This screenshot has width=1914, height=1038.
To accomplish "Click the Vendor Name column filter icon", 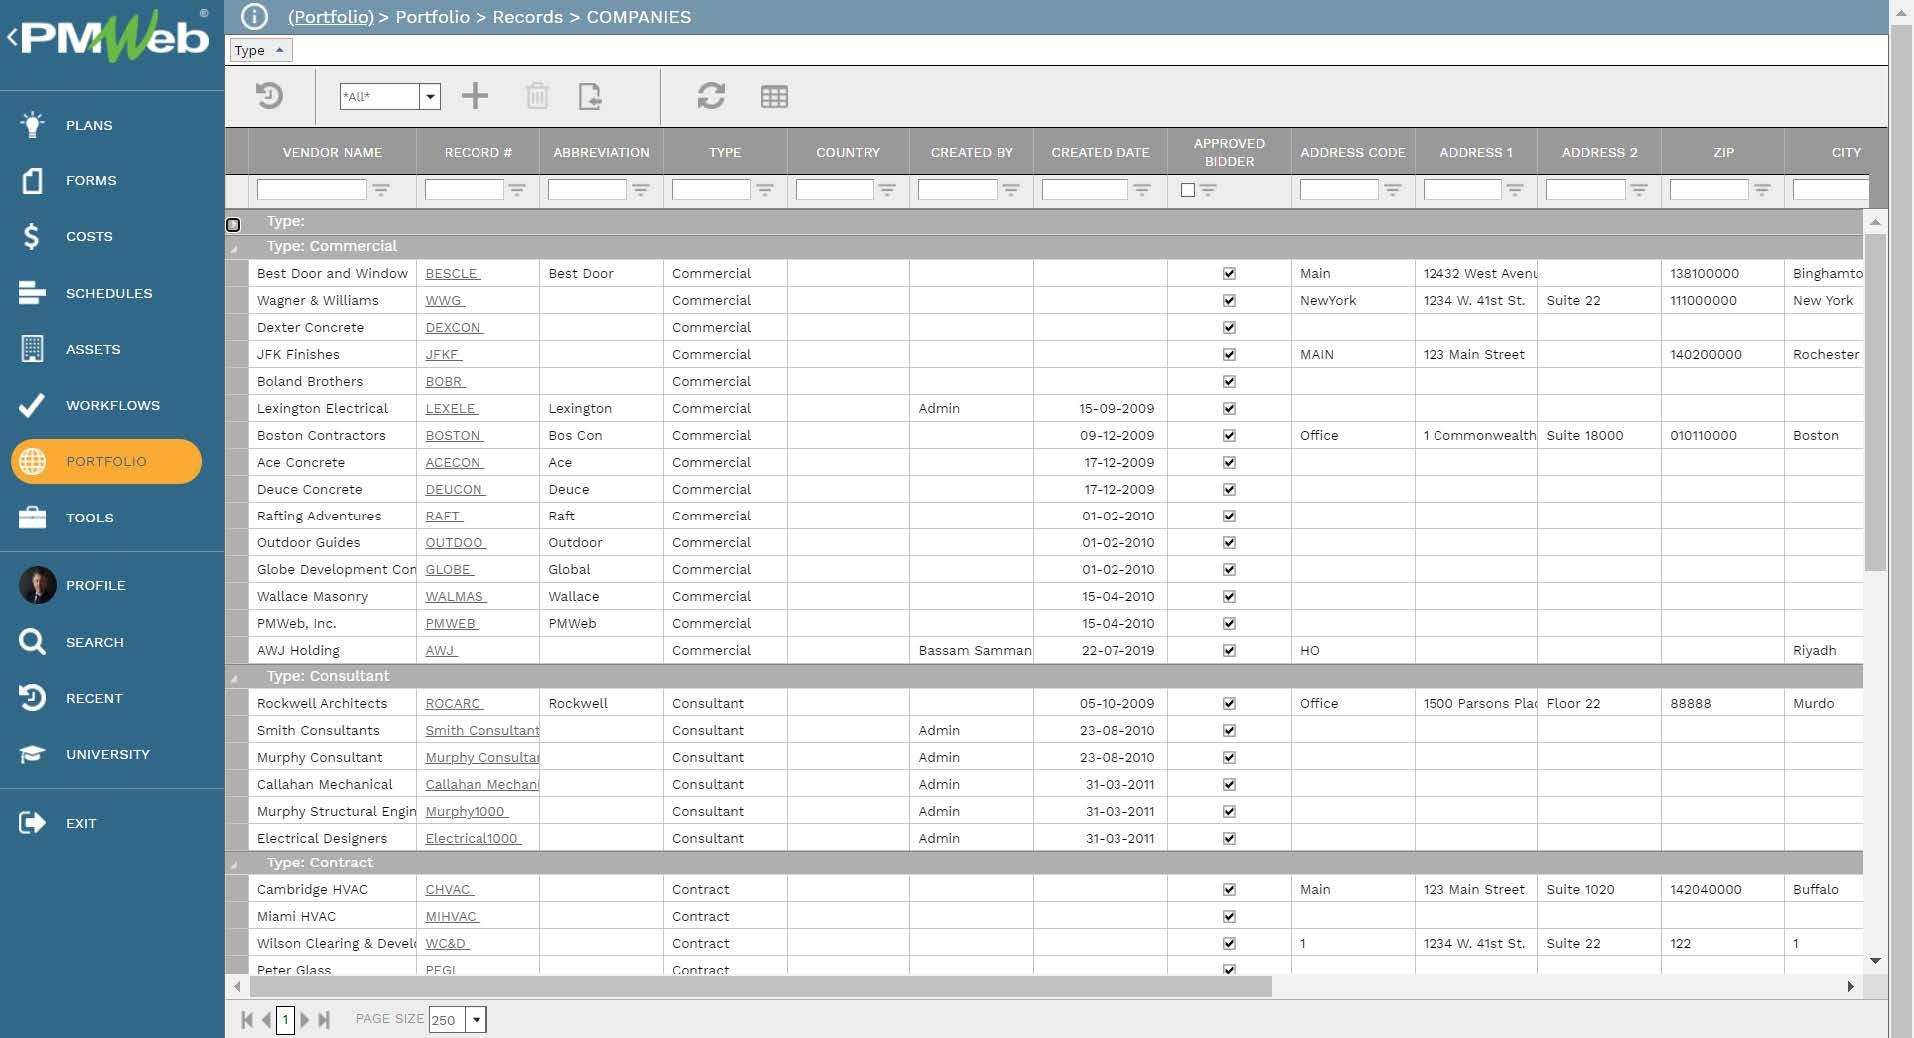I will click(381, 190).
